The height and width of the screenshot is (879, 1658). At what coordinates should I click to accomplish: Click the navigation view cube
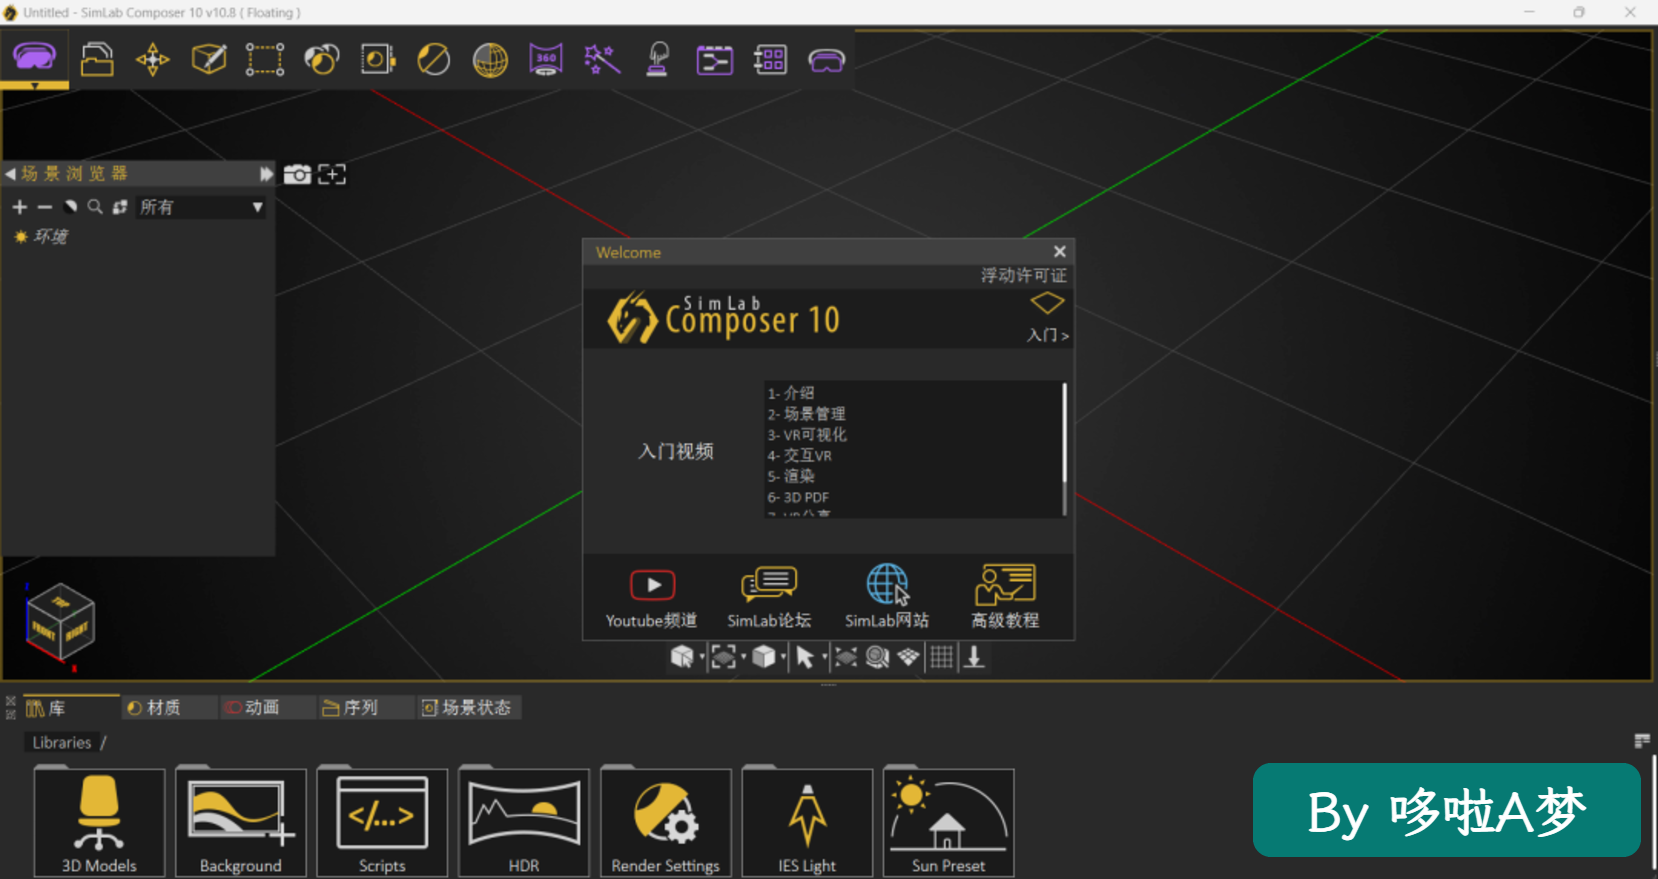61,623
